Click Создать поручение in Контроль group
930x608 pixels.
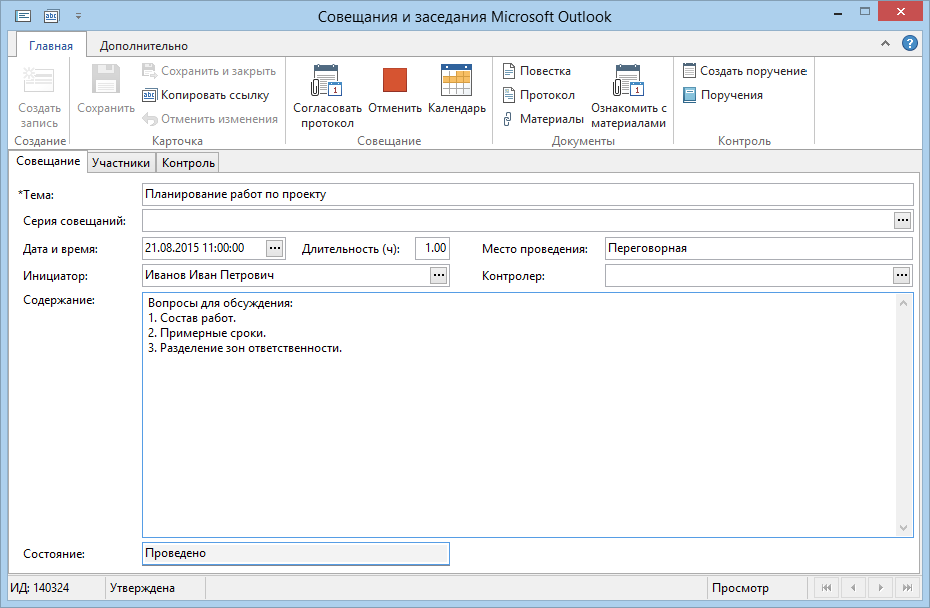(744, 71)
